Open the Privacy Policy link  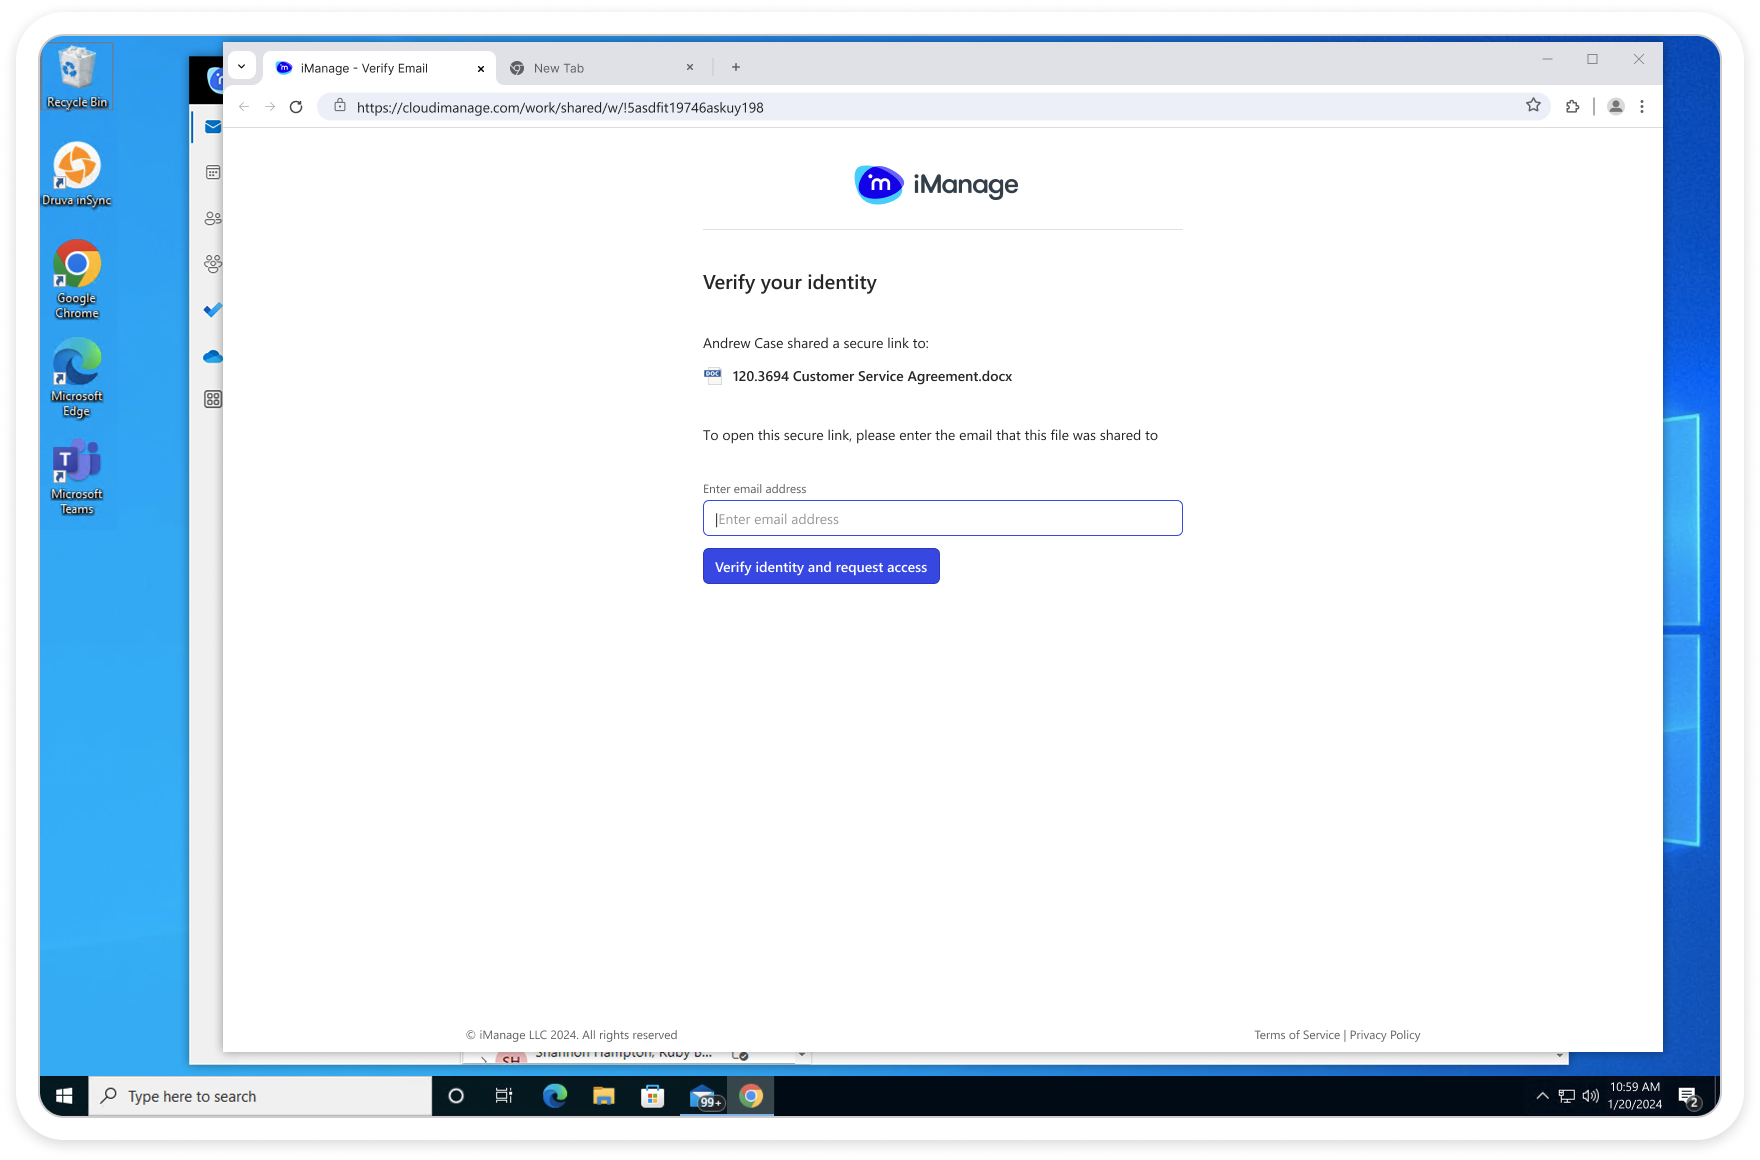point(1385,1035)
